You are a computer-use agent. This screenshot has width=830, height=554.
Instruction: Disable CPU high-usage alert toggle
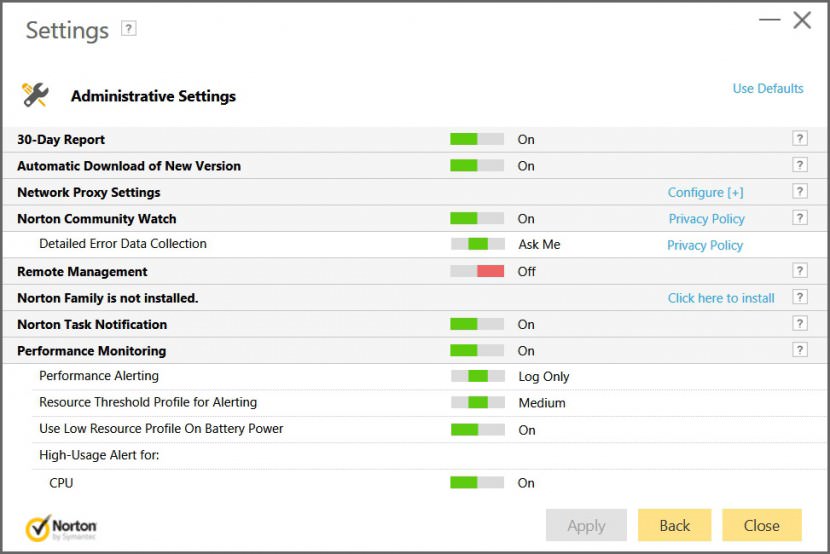click(477, 483)
